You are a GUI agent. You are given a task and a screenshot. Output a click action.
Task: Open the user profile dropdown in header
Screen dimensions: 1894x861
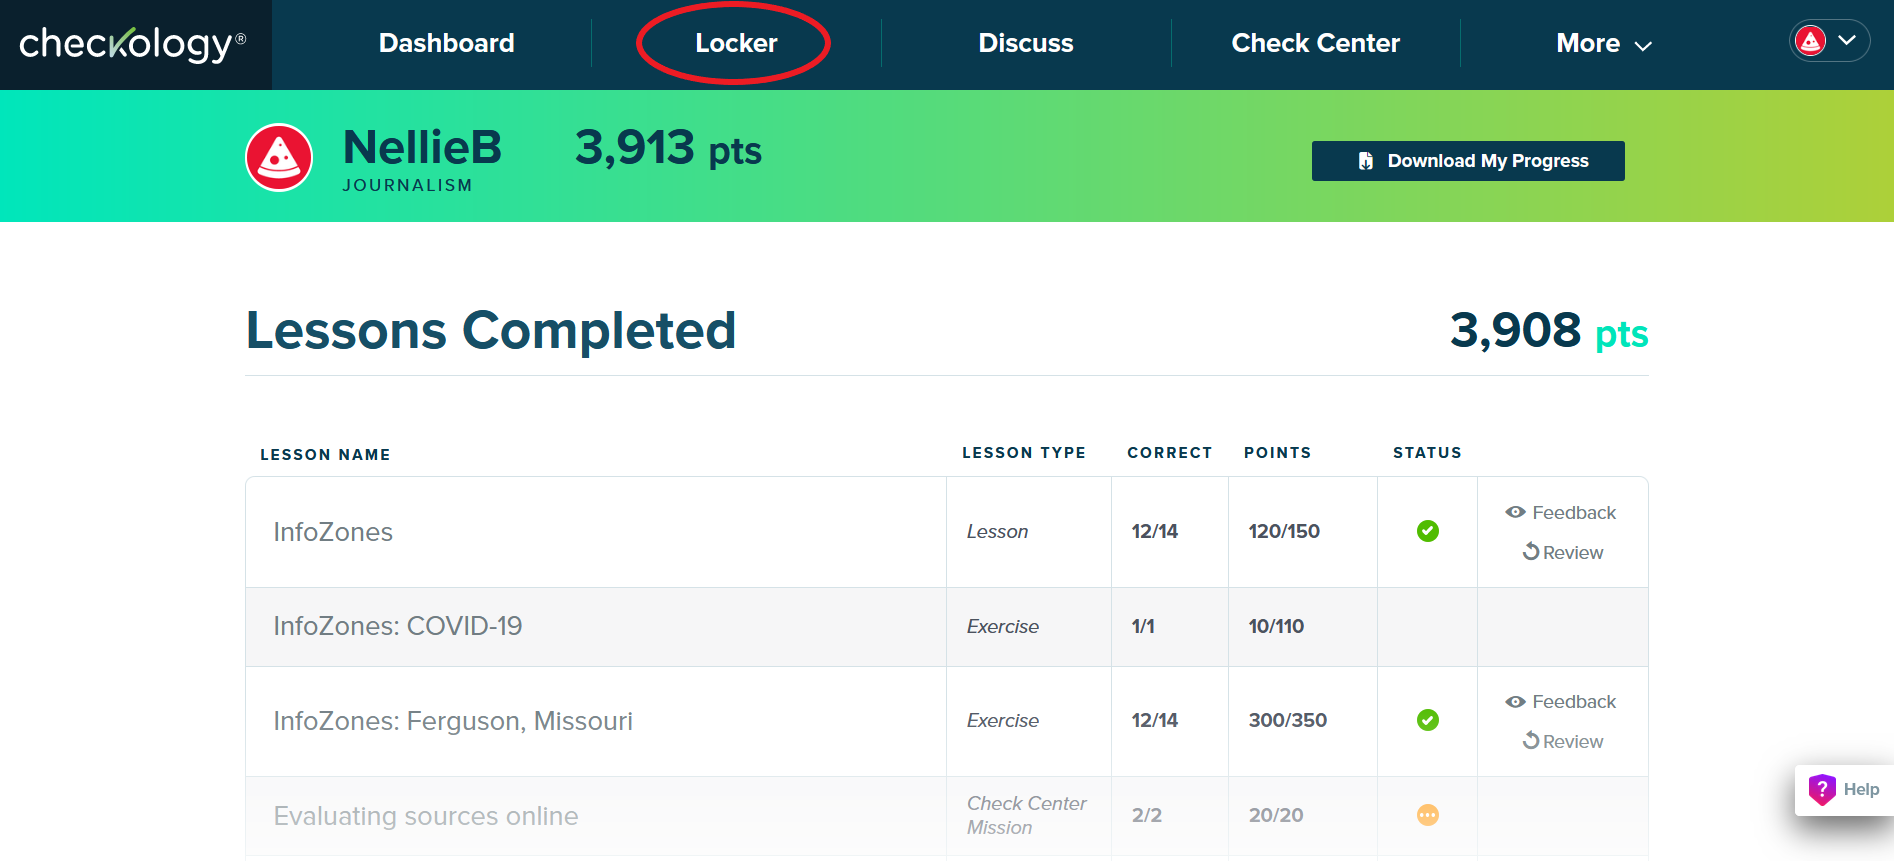pos(1829,41)
